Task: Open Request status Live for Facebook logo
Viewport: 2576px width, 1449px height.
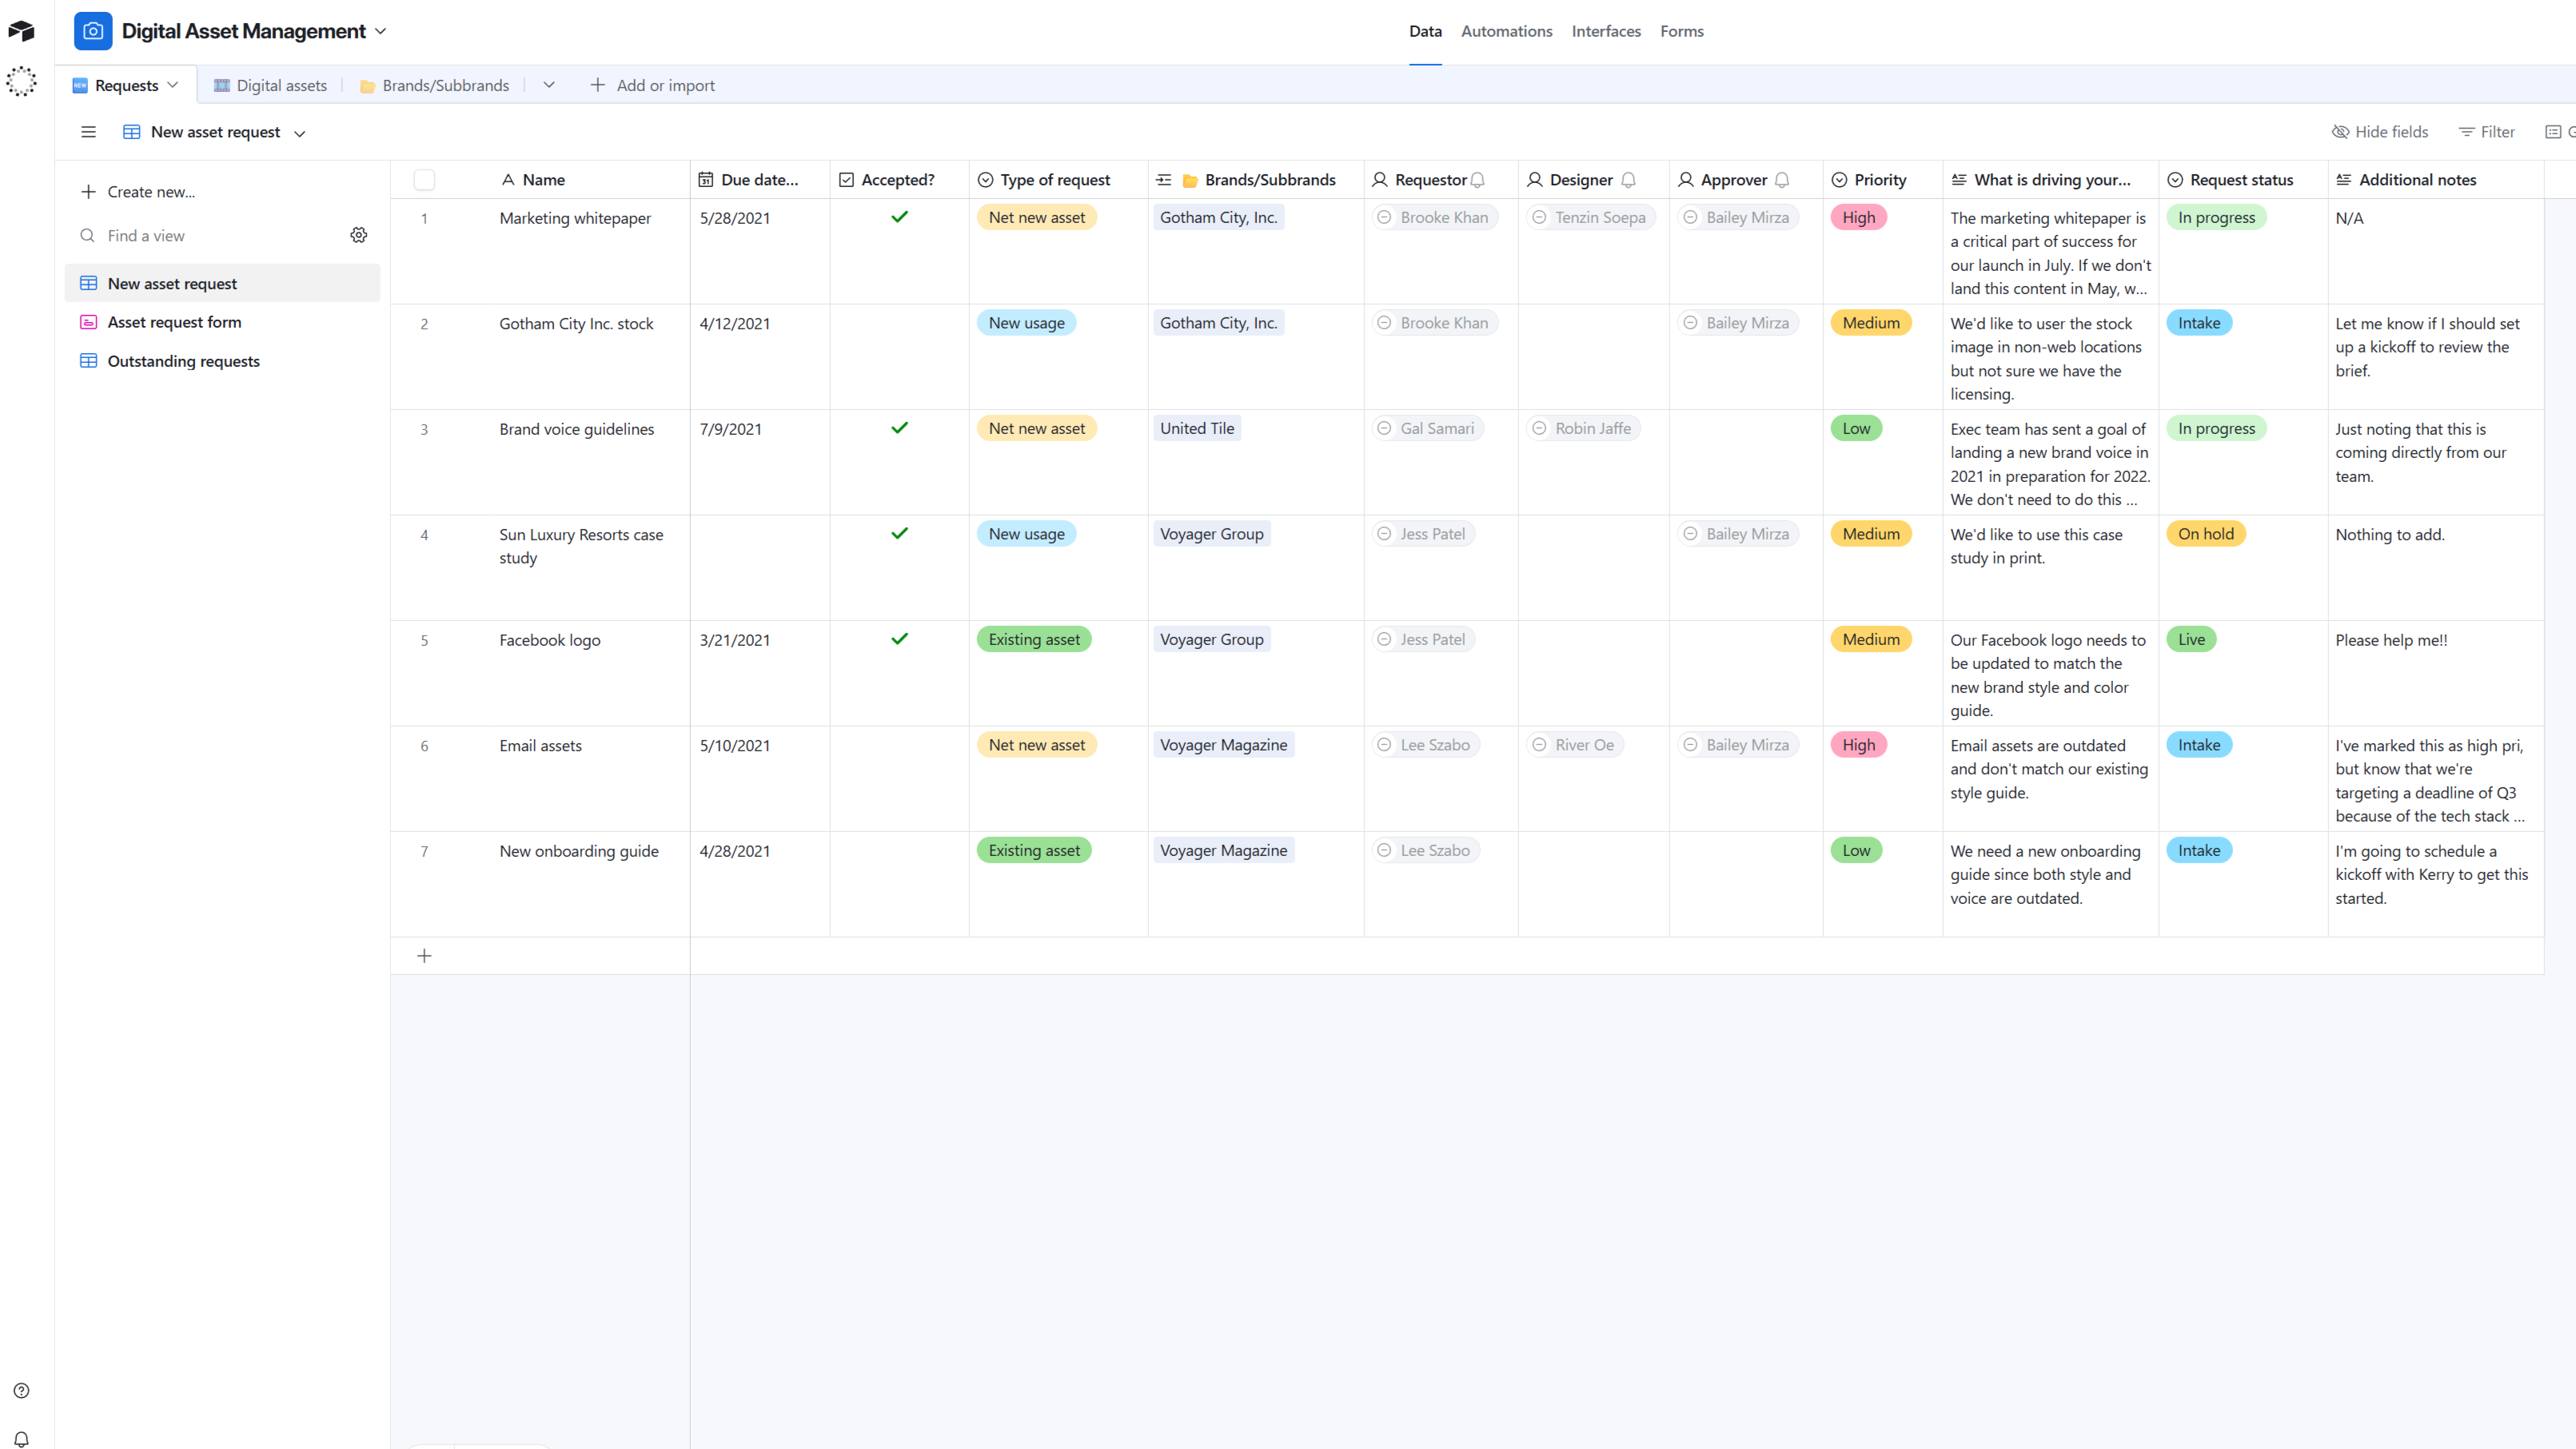Action: (2191, 639)
